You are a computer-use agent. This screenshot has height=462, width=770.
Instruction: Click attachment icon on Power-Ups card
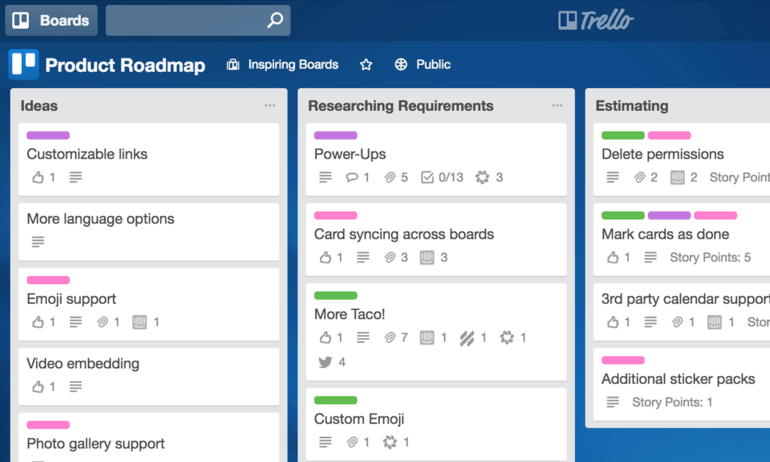tap(389, 177)
